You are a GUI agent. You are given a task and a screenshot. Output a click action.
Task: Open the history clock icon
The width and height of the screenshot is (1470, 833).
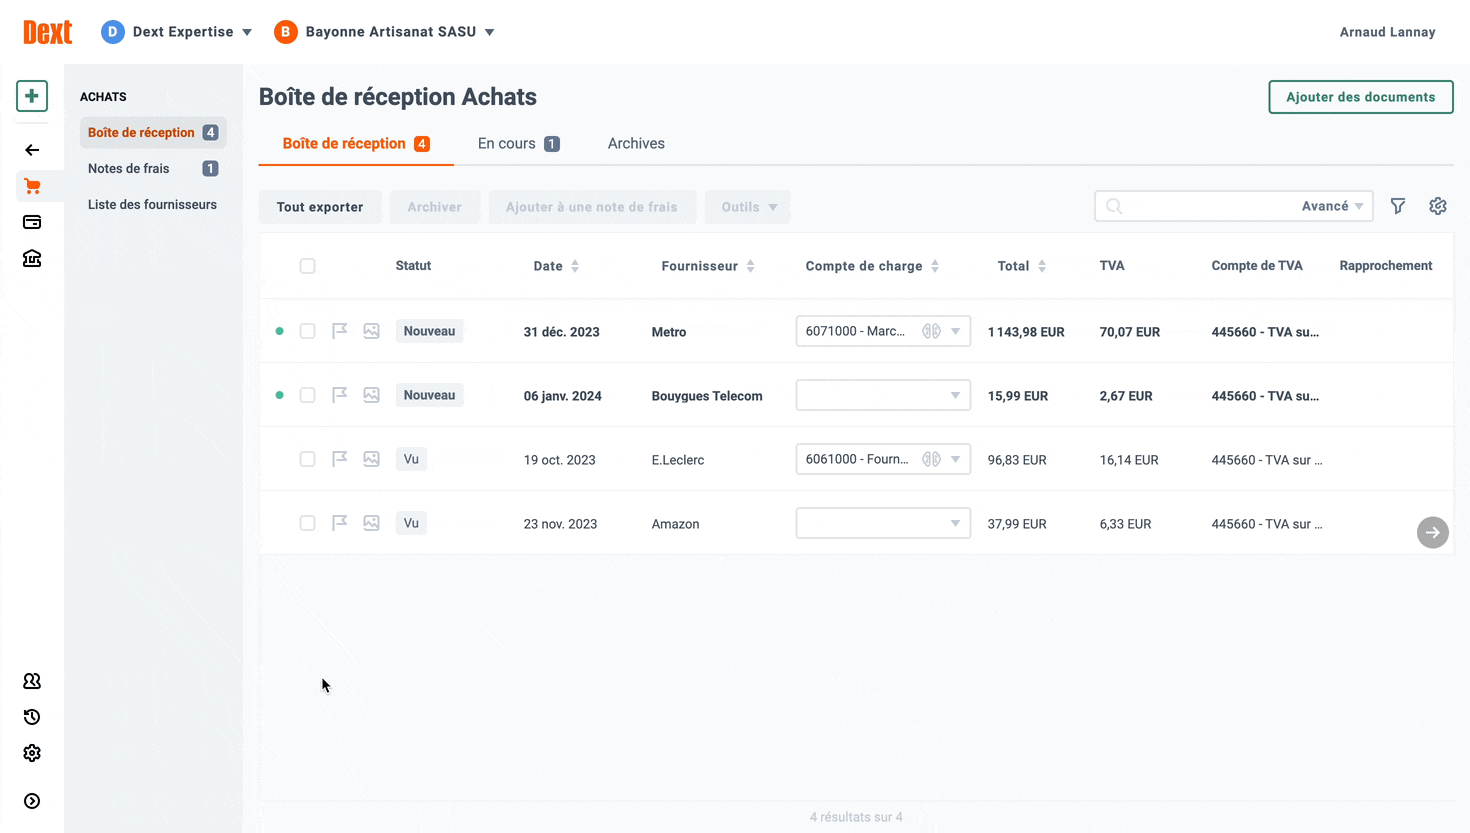(x=32, y=717)
